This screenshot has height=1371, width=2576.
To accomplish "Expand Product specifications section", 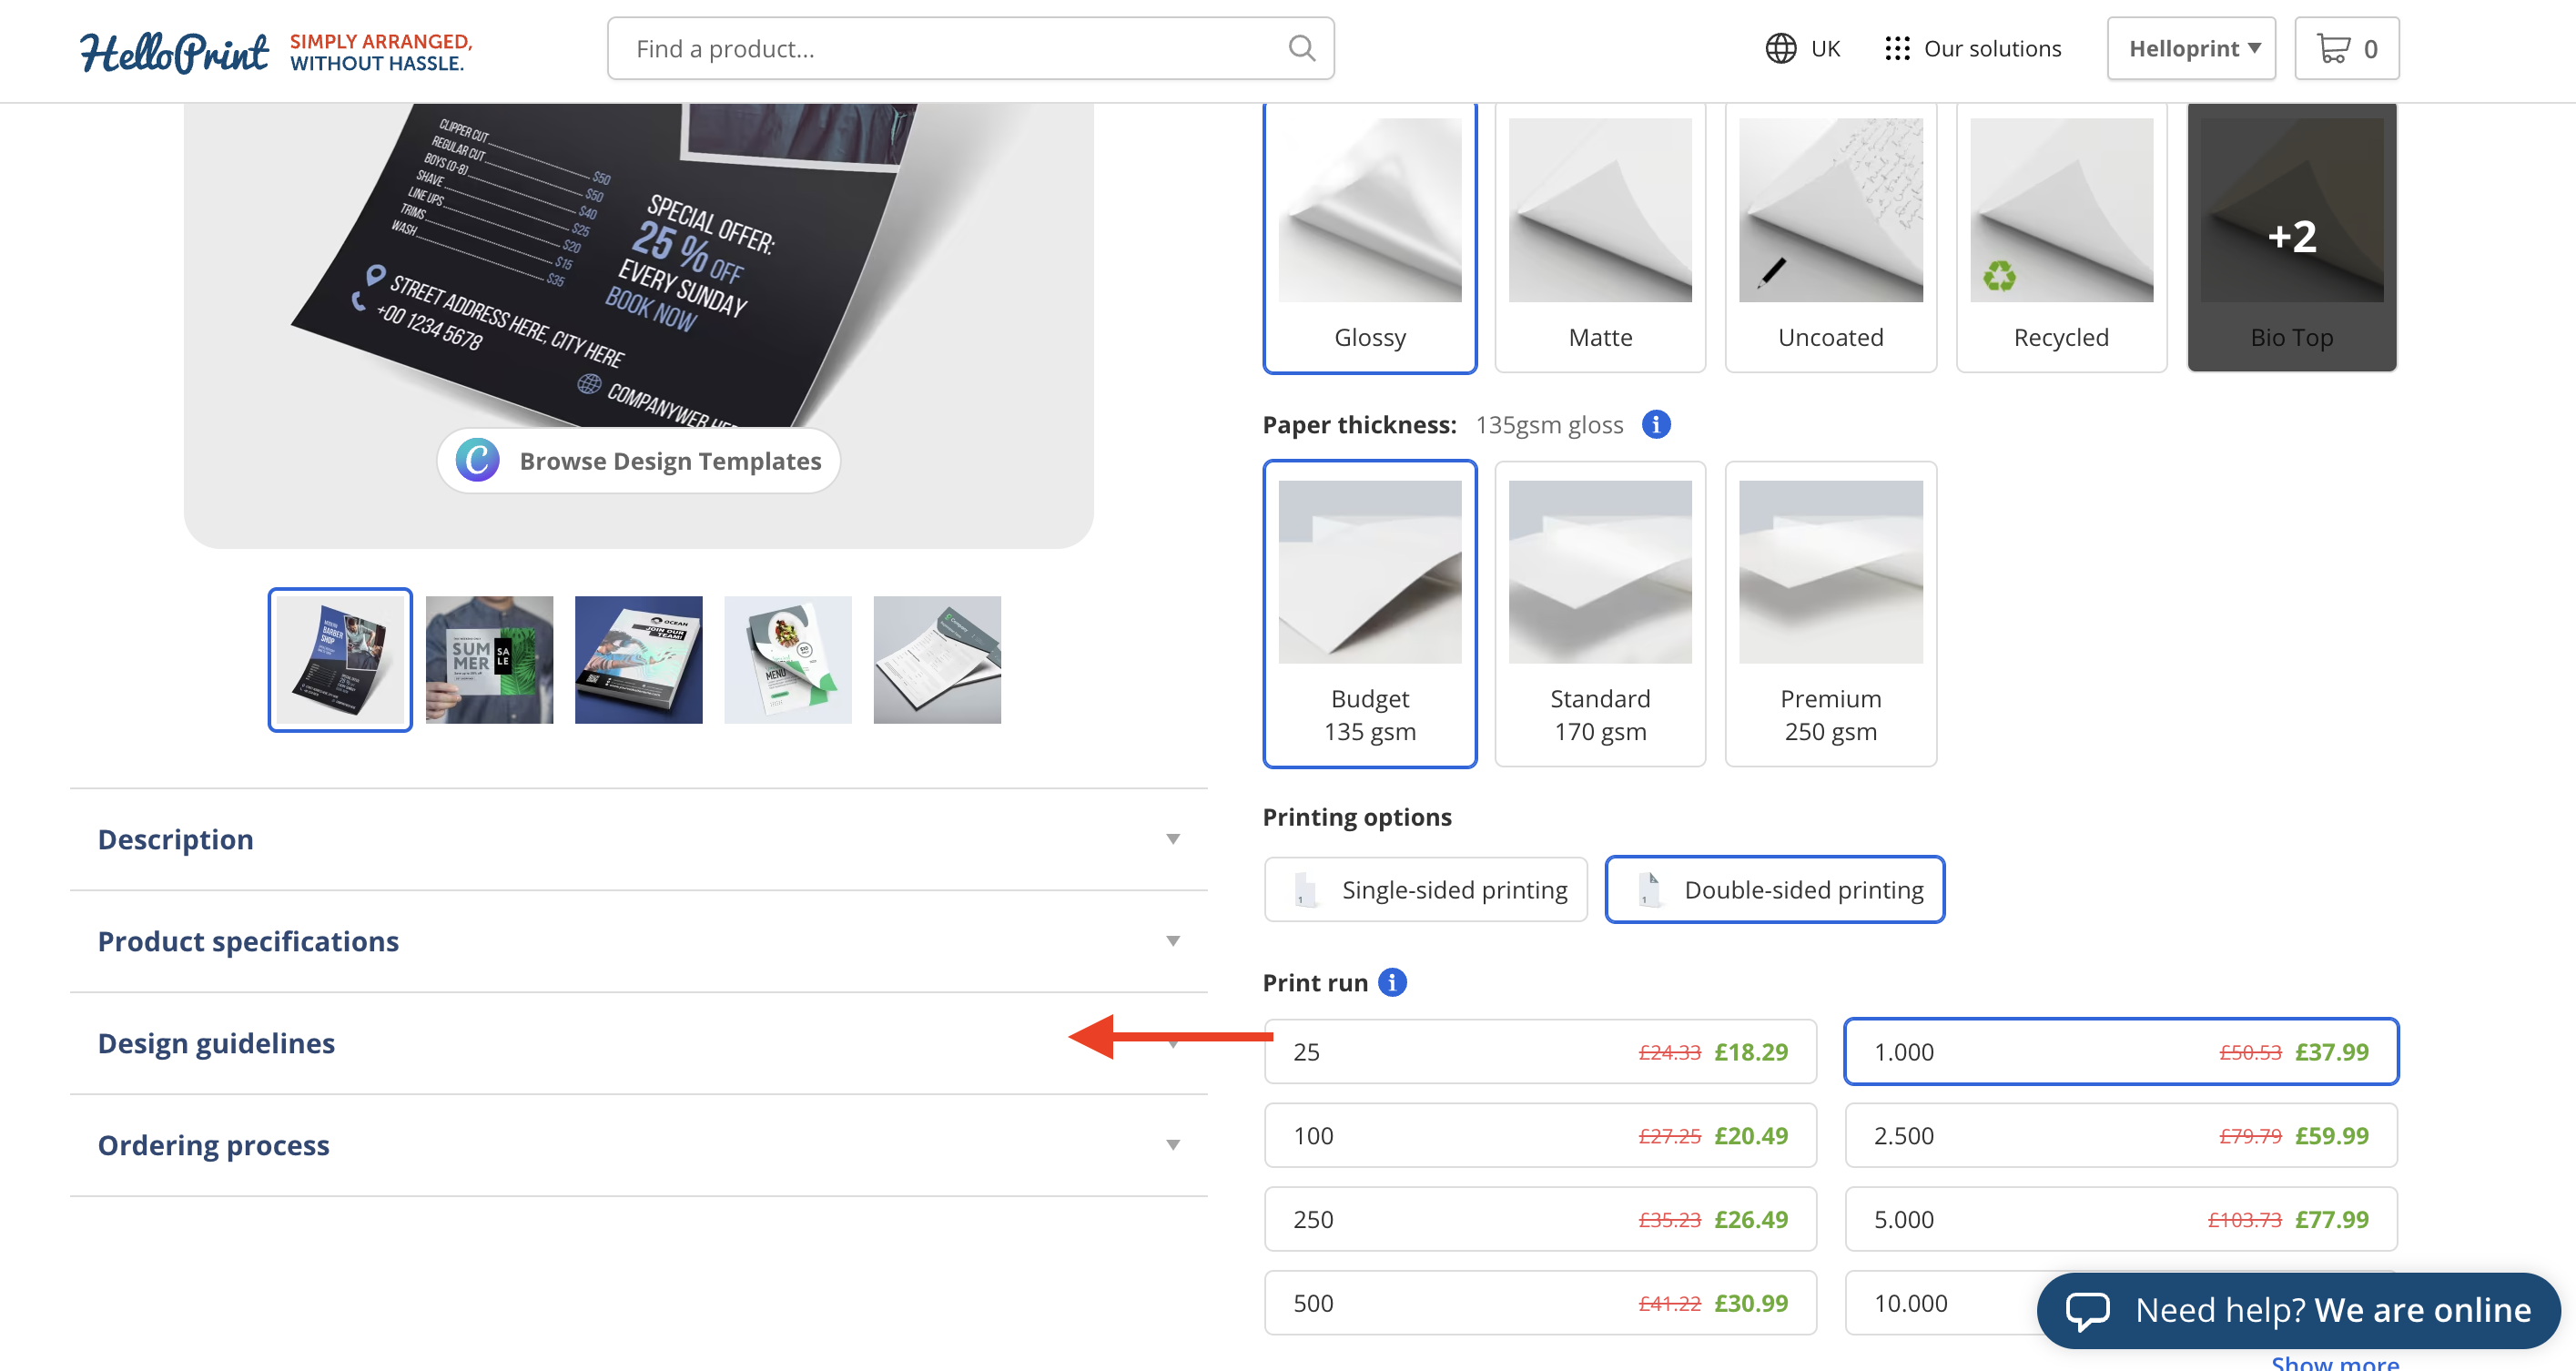I will click(x=638, y=941).
